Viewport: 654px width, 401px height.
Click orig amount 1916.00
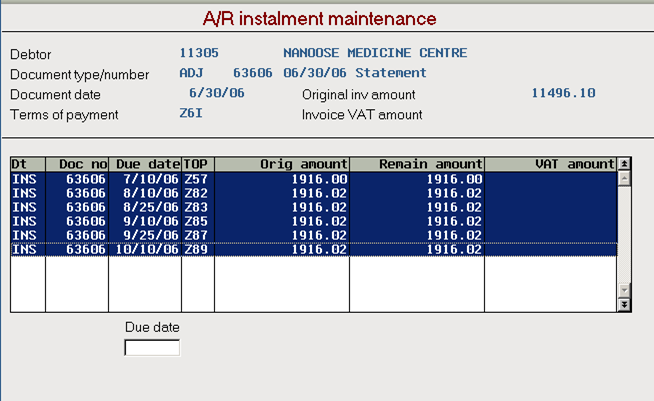[319, 179]
